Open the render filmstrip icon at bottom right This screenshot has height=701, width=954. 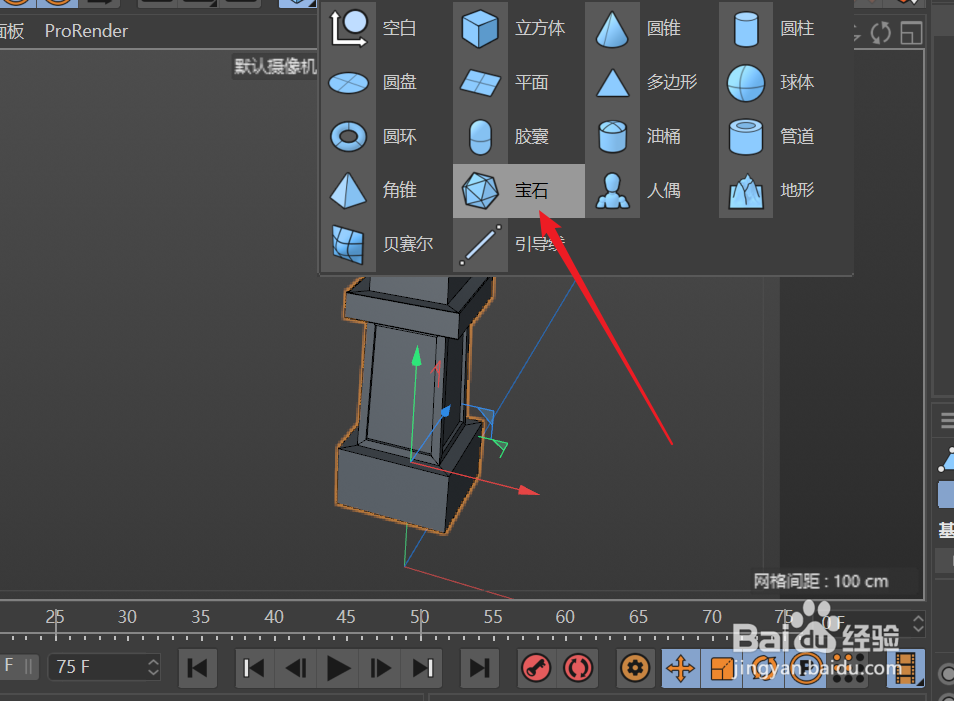coord(905,668)
